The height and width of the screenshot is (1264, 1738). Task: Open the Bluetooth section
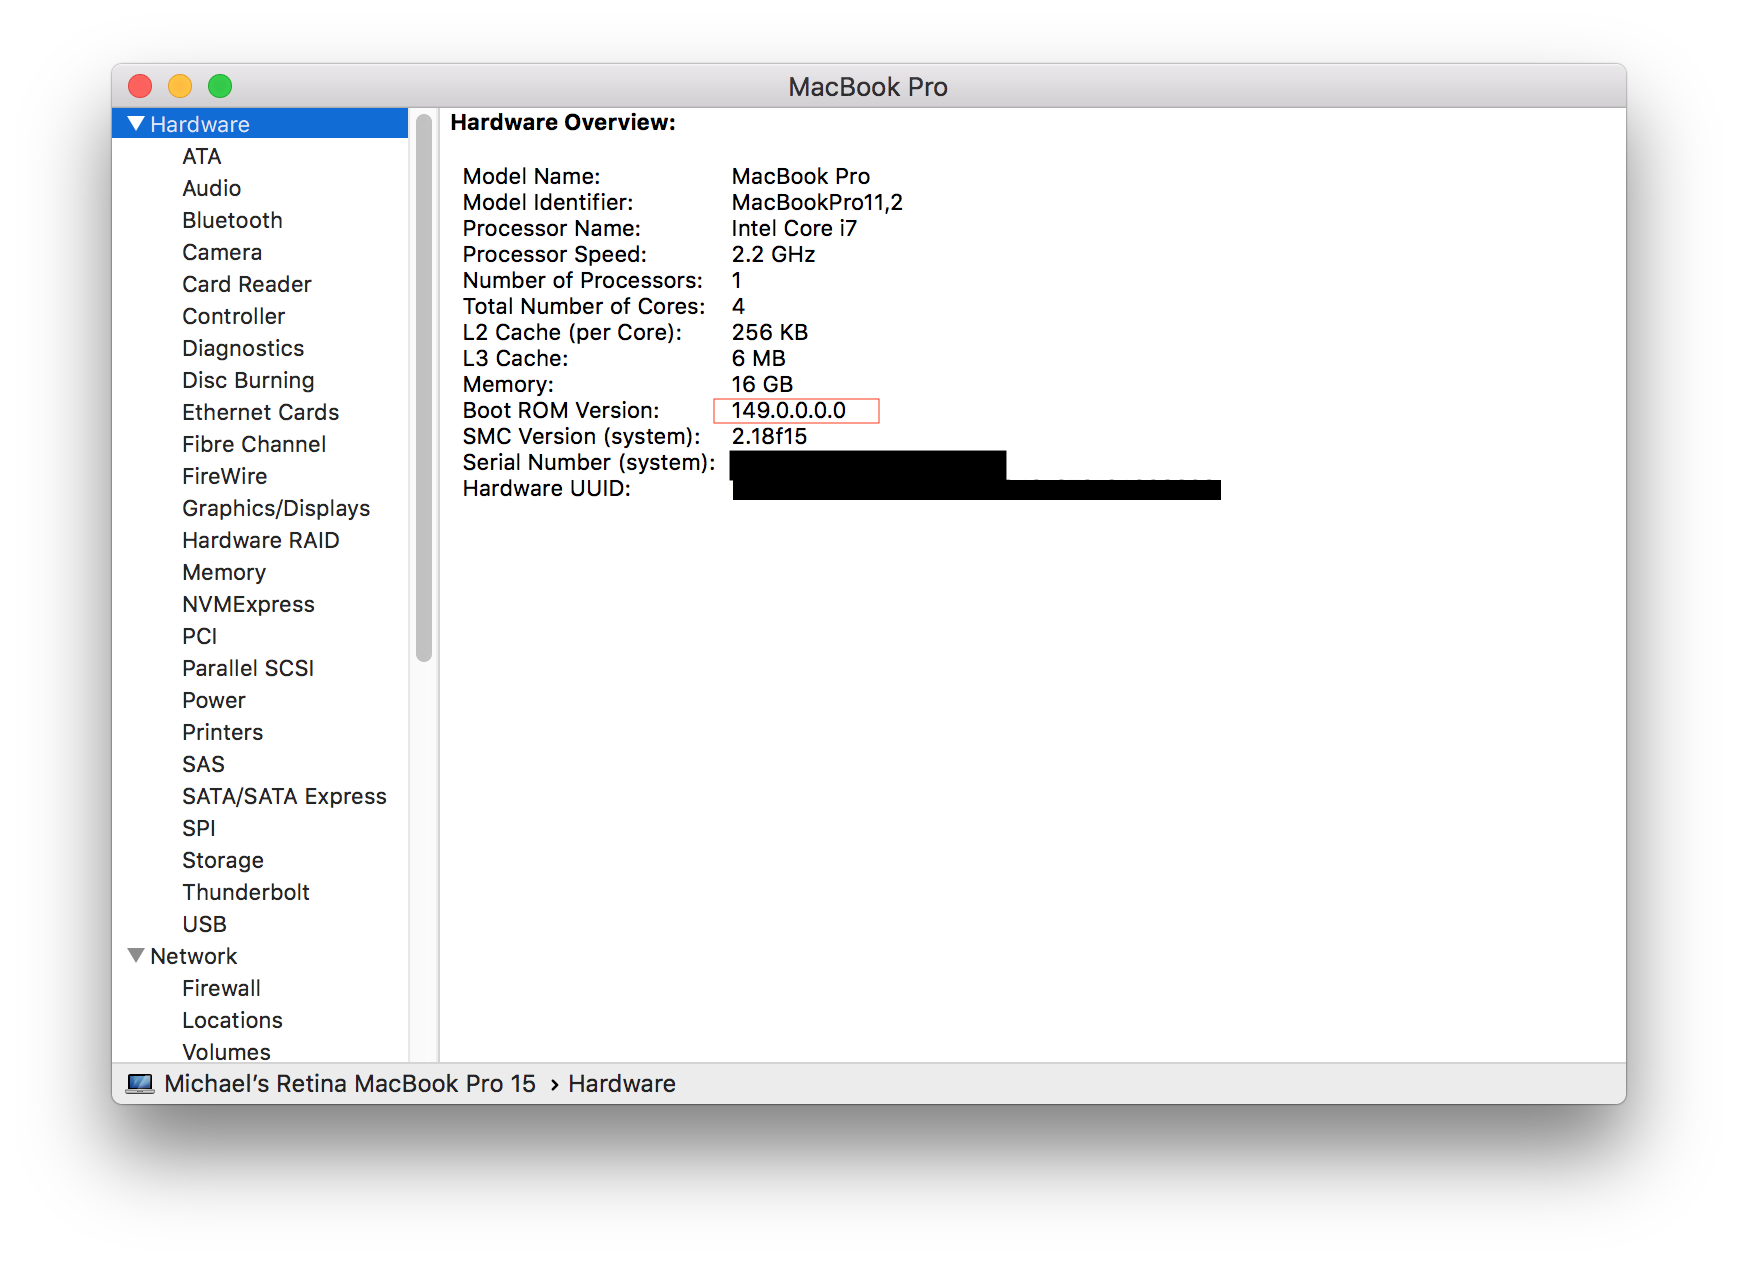pyautogui.click(x=232, y=220)
